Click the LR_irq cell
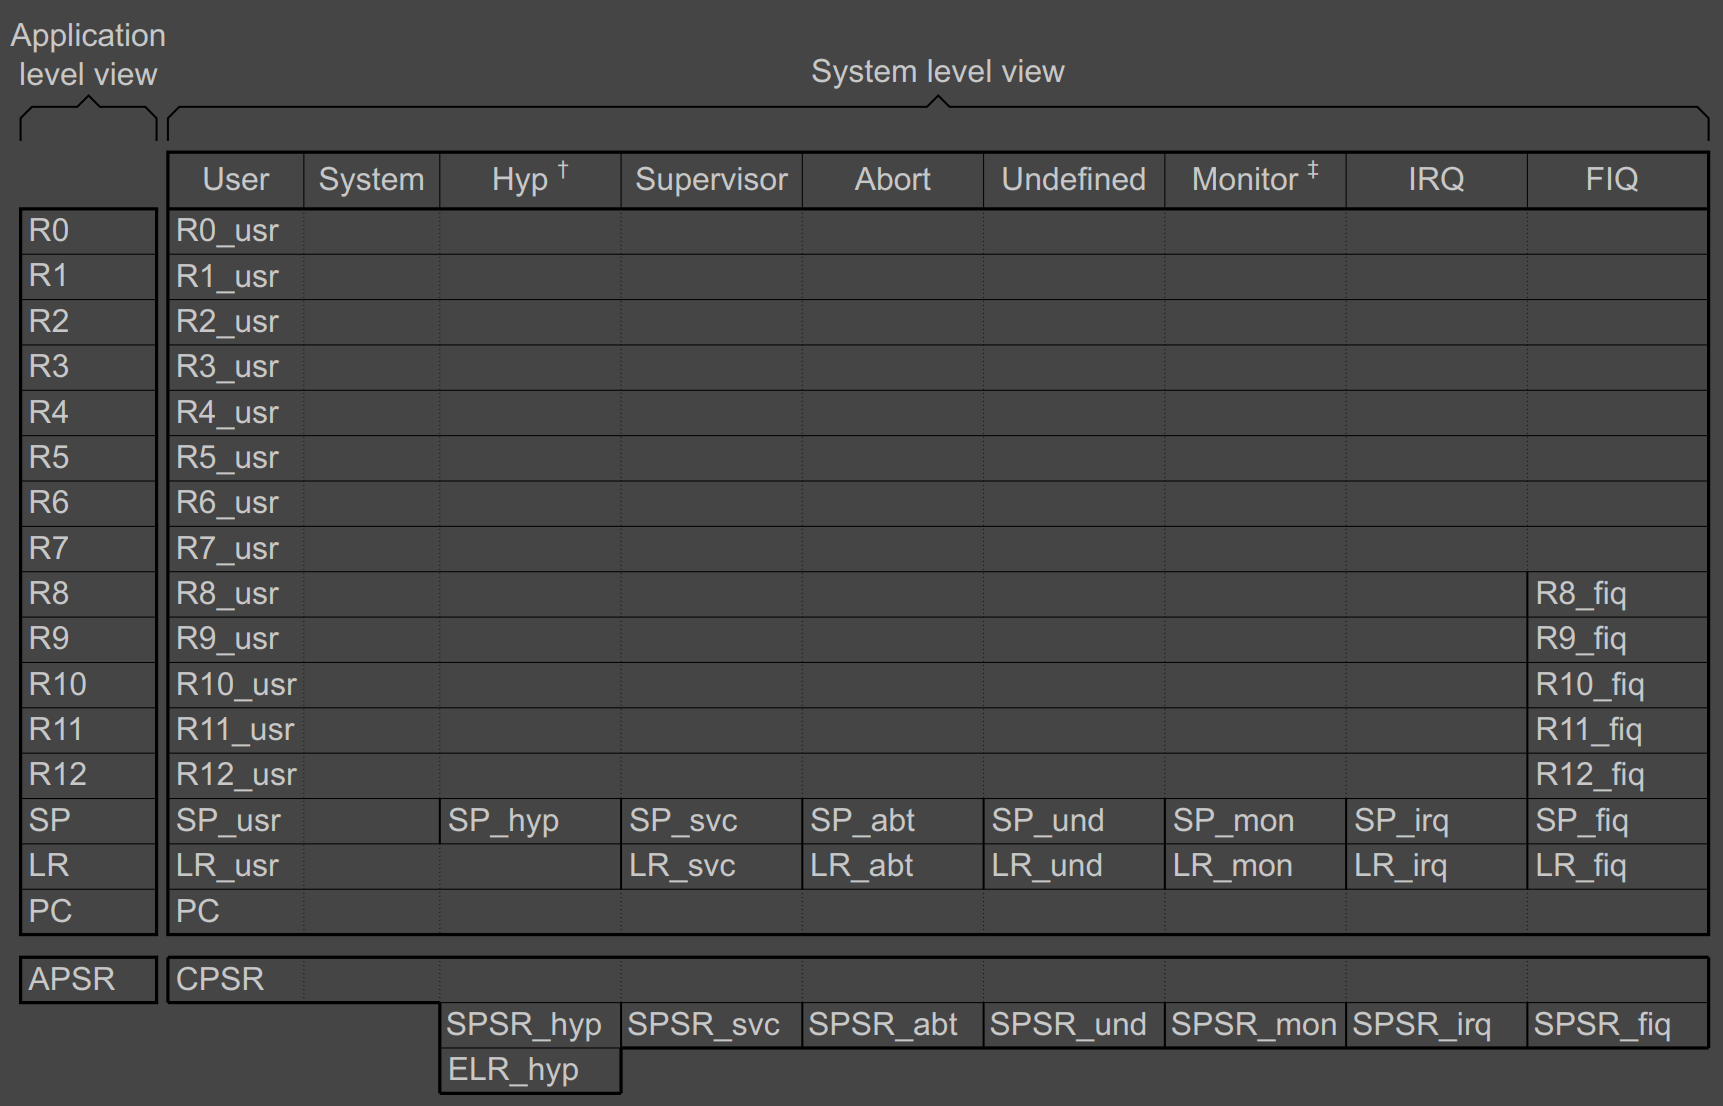The height and width of the screenshot is (1106, 1723). click(x=1436, y=866)
